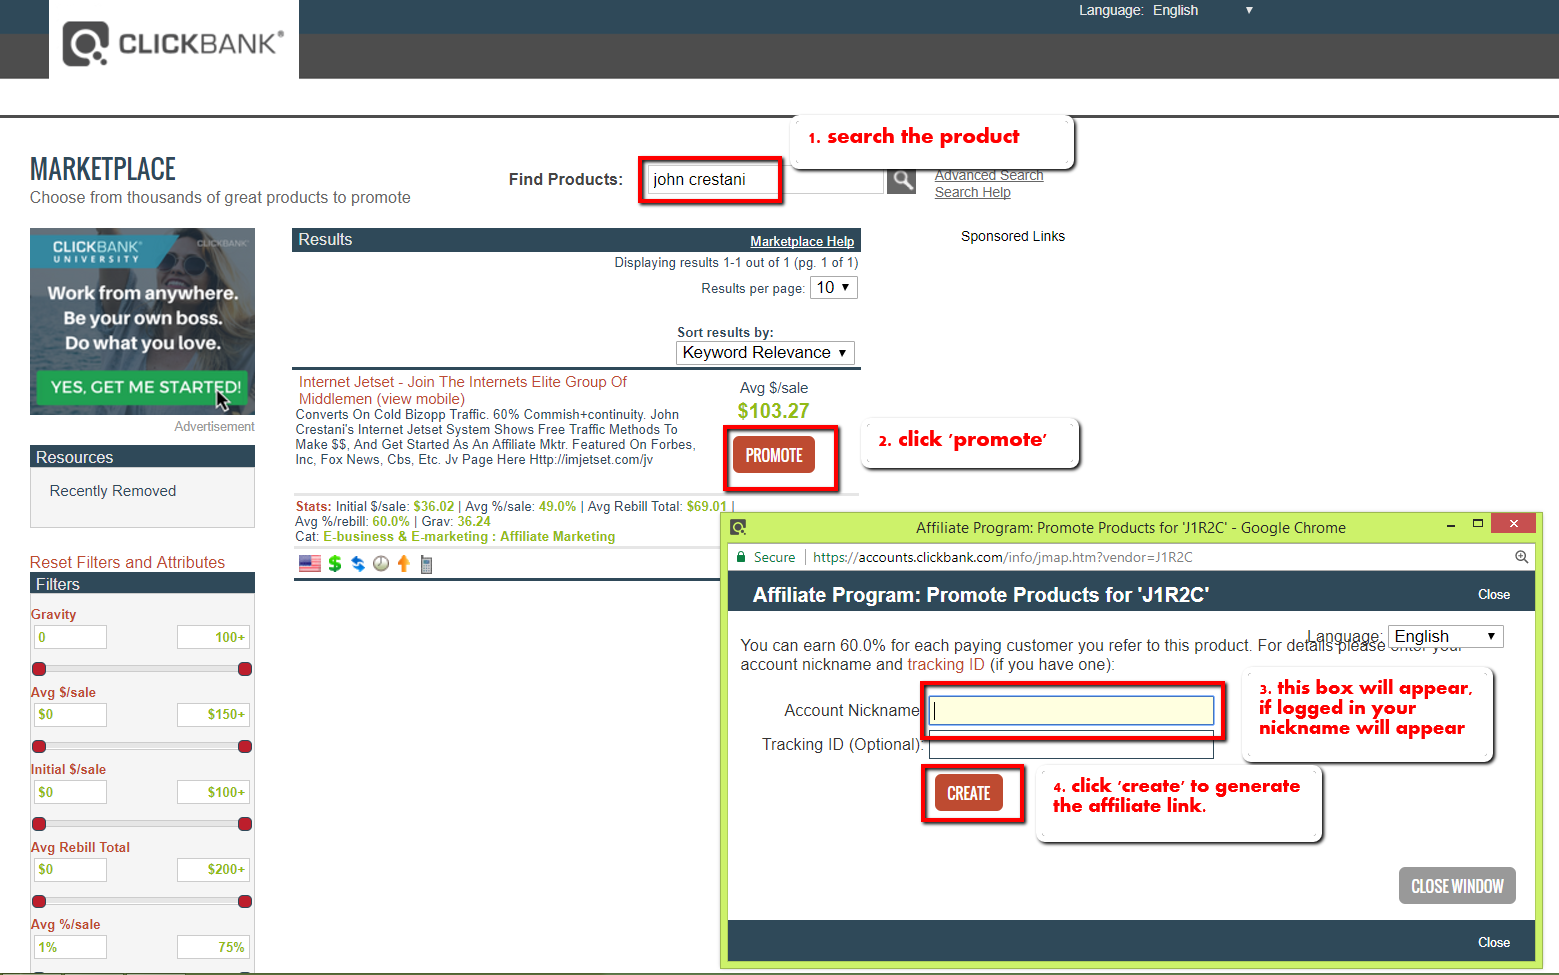
Task: Click the blue recurring arrows icon
Action: point(358,564)
